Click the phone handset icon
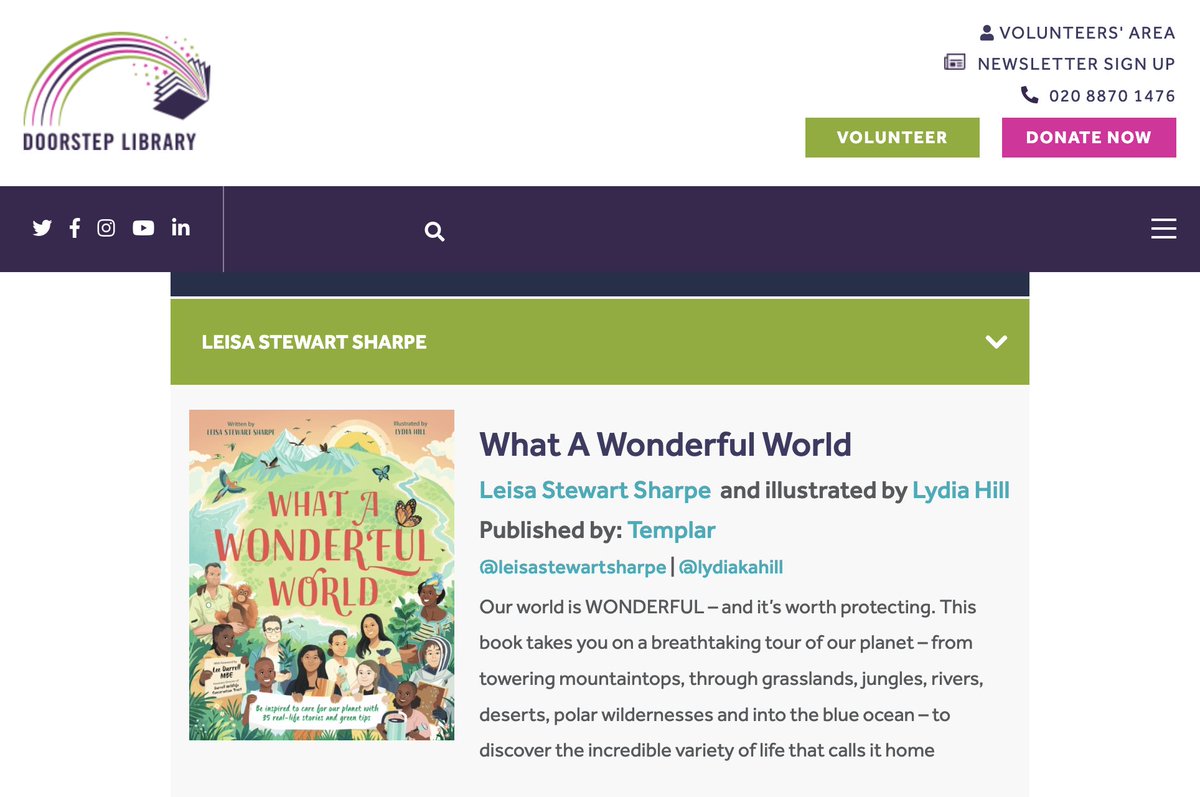This screenshot has height=797, width=1200. [x=1030, y=95]
